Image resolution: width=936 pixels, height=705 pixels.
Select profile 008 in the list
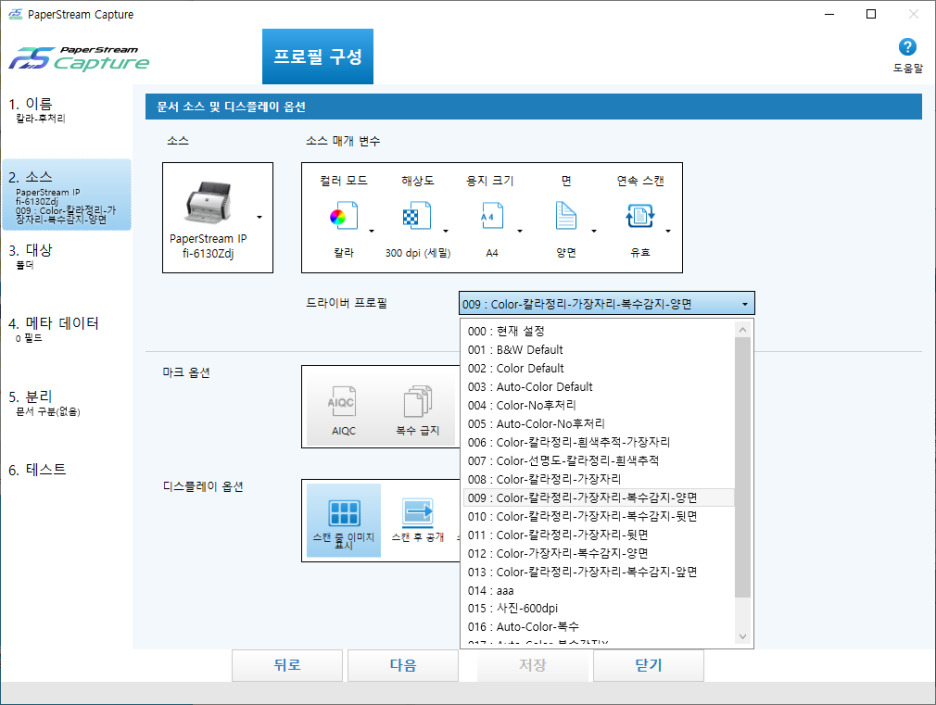[598, 479]
